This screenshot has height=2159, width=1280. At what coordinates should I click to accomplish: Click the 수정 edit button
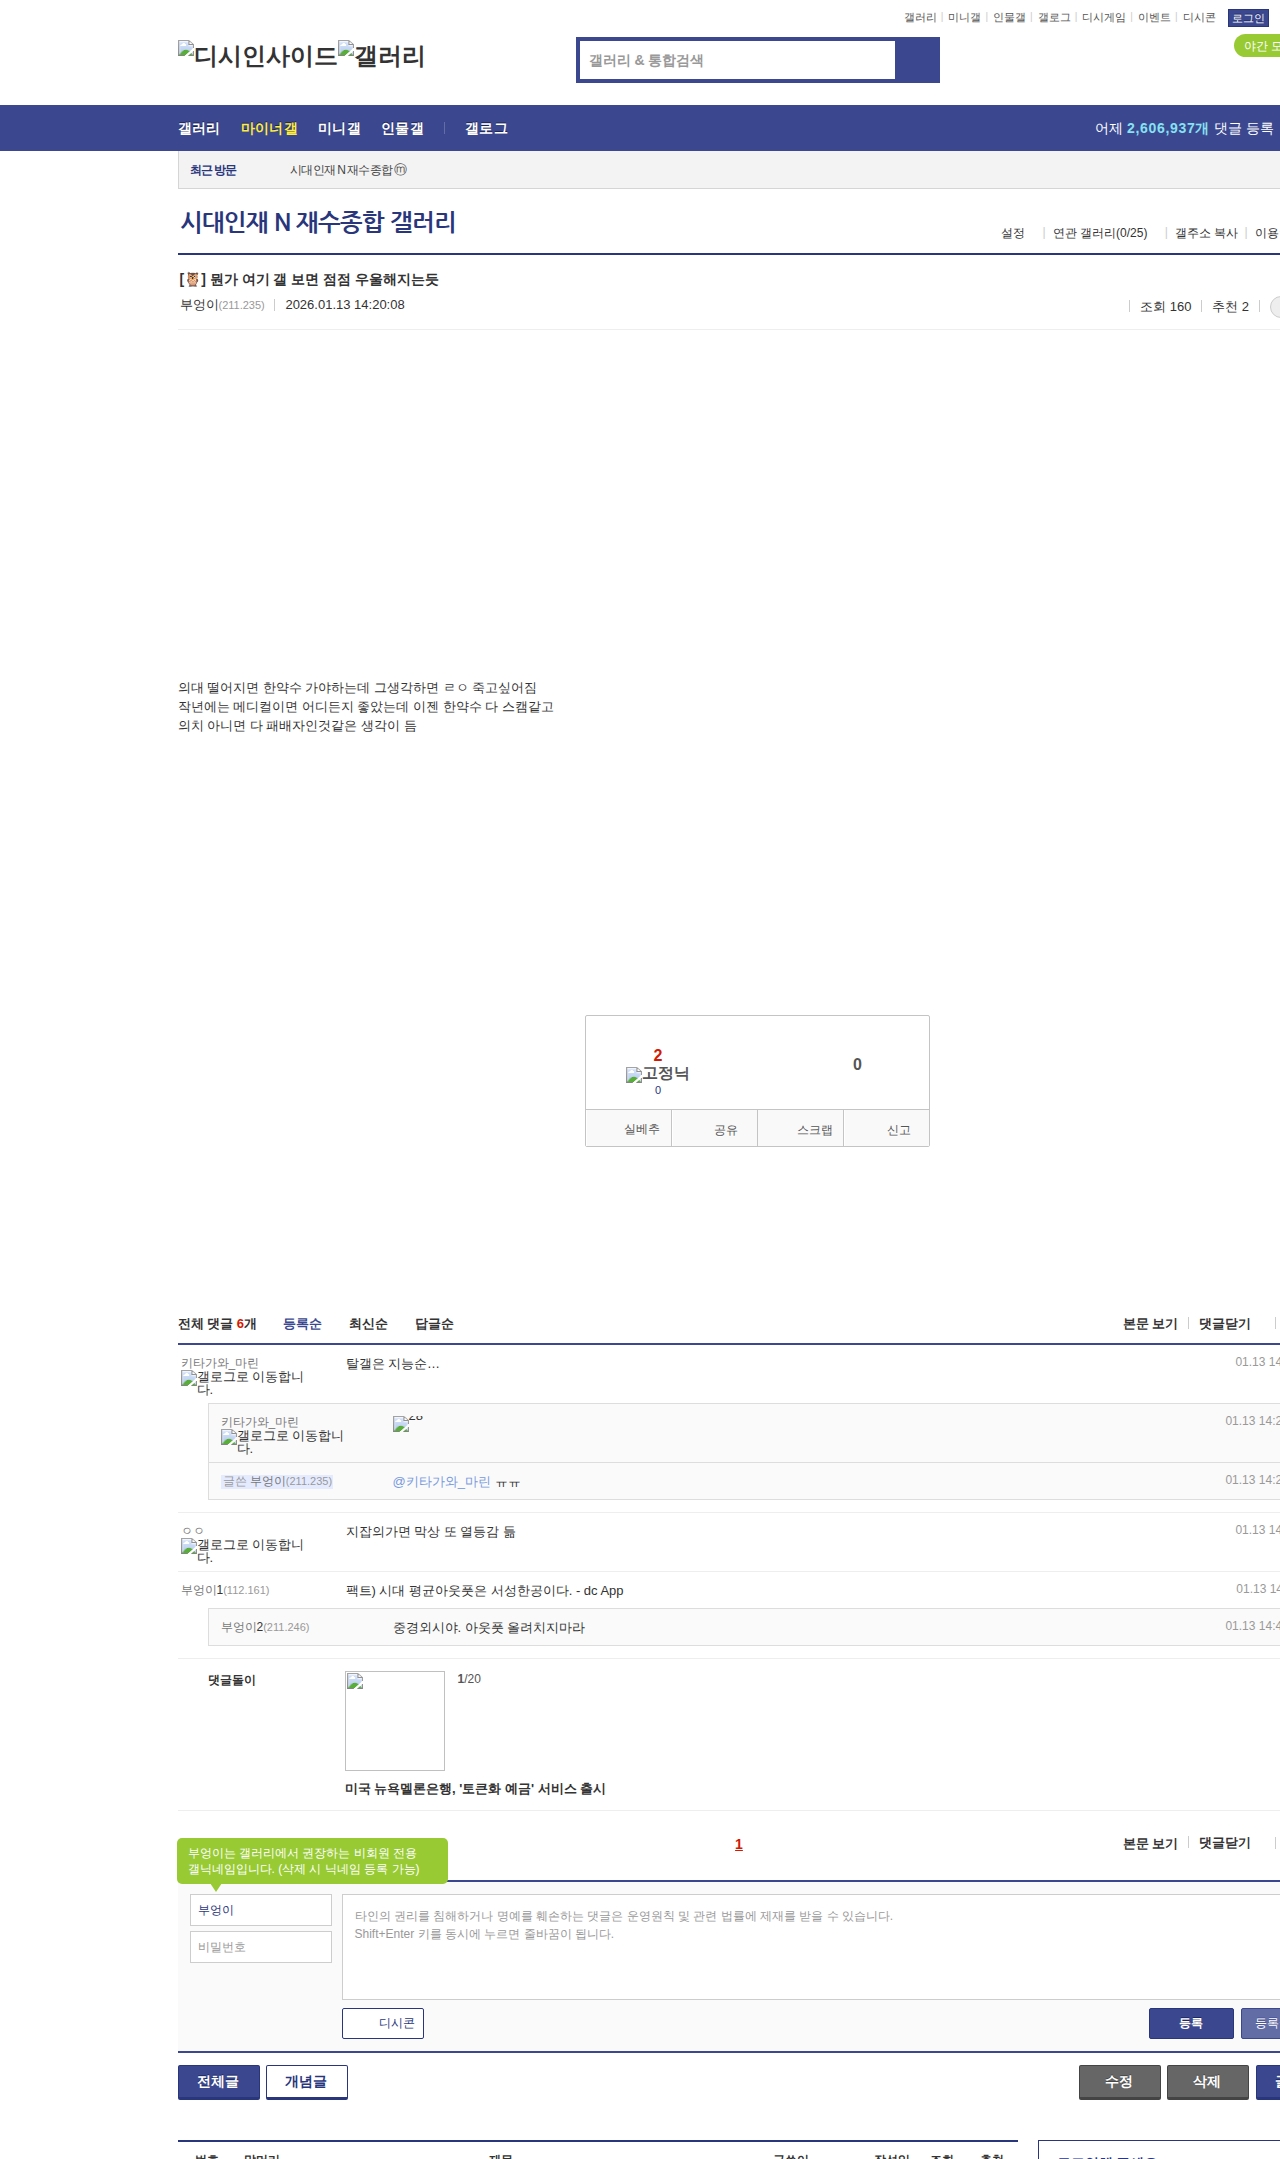point(1119,2081)
